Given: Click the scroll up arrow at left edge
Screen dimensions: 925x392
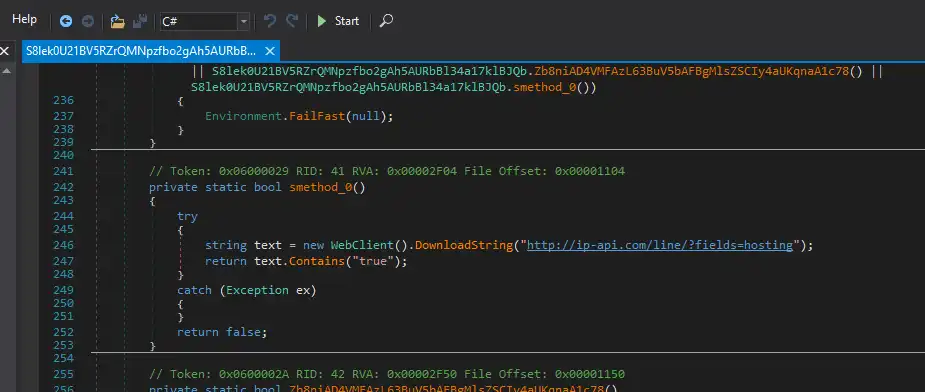Looking at the screenshot, I should (x=6, y=70).
